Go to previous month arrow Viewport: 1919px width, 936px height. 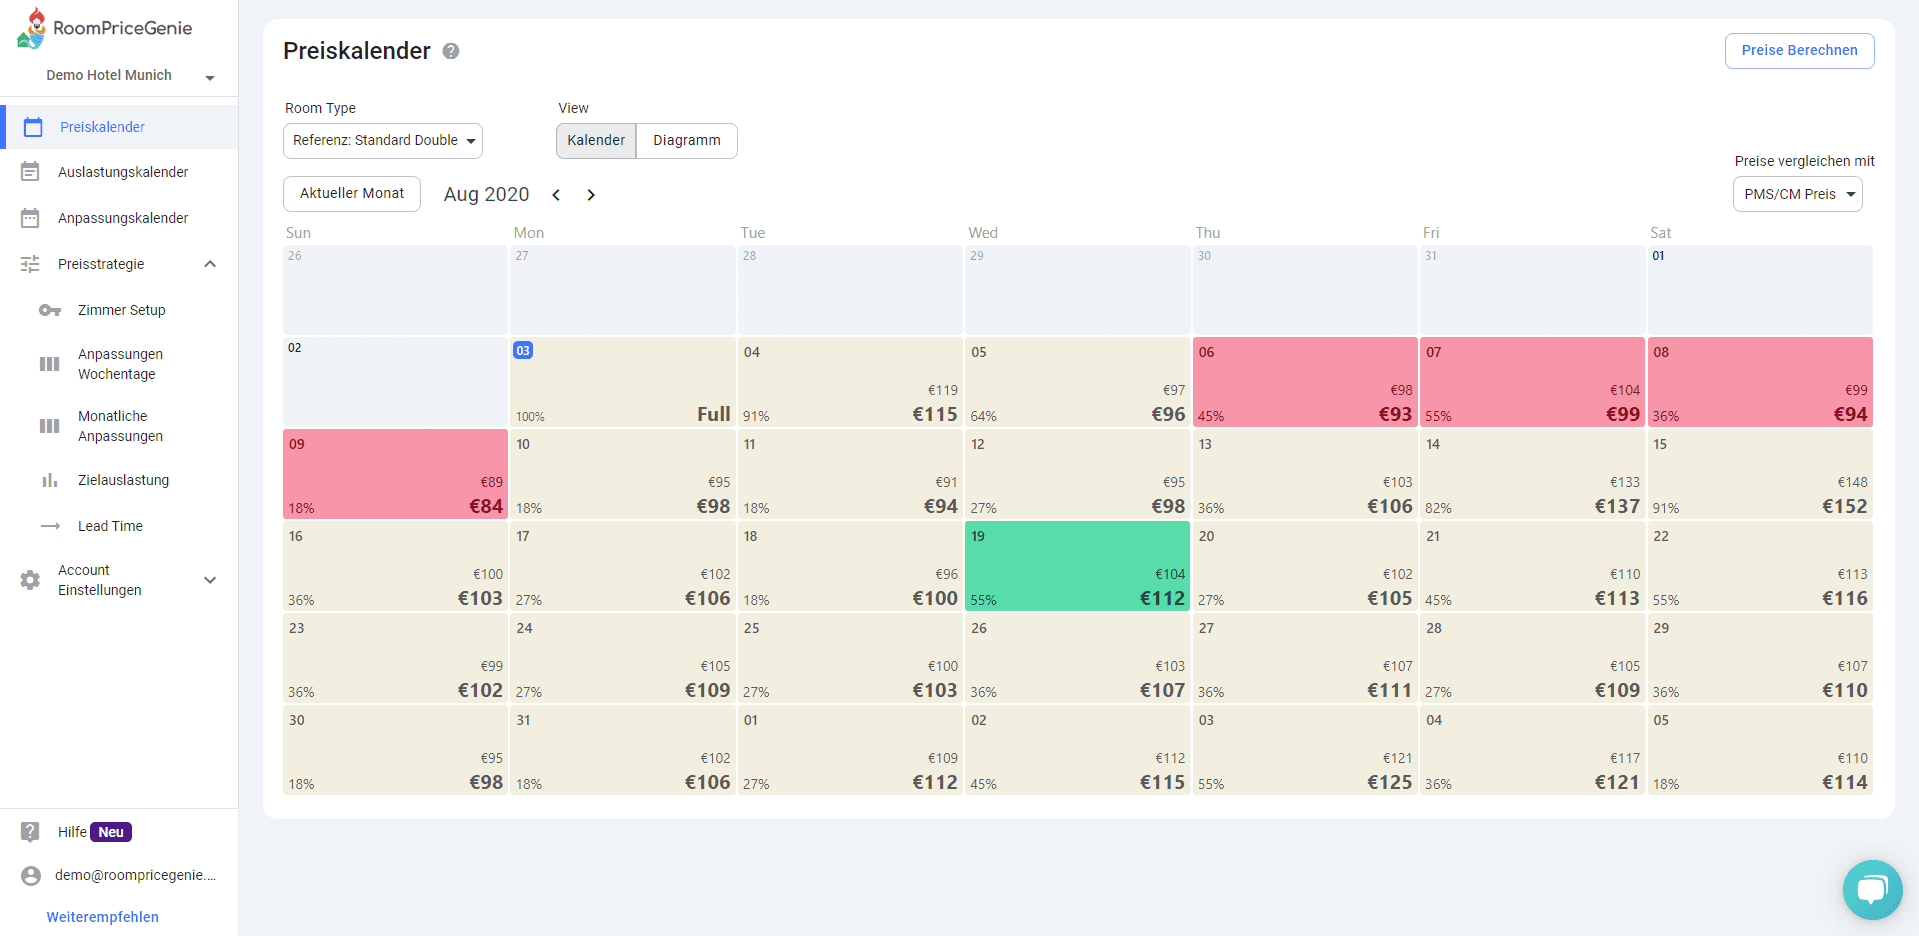[556, 195]
